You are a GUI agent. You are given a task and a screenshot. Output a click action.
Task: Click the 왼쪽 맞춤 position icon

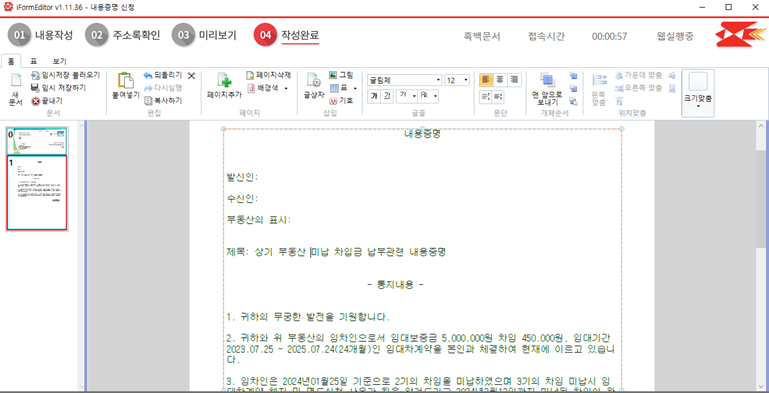(598, 90)
